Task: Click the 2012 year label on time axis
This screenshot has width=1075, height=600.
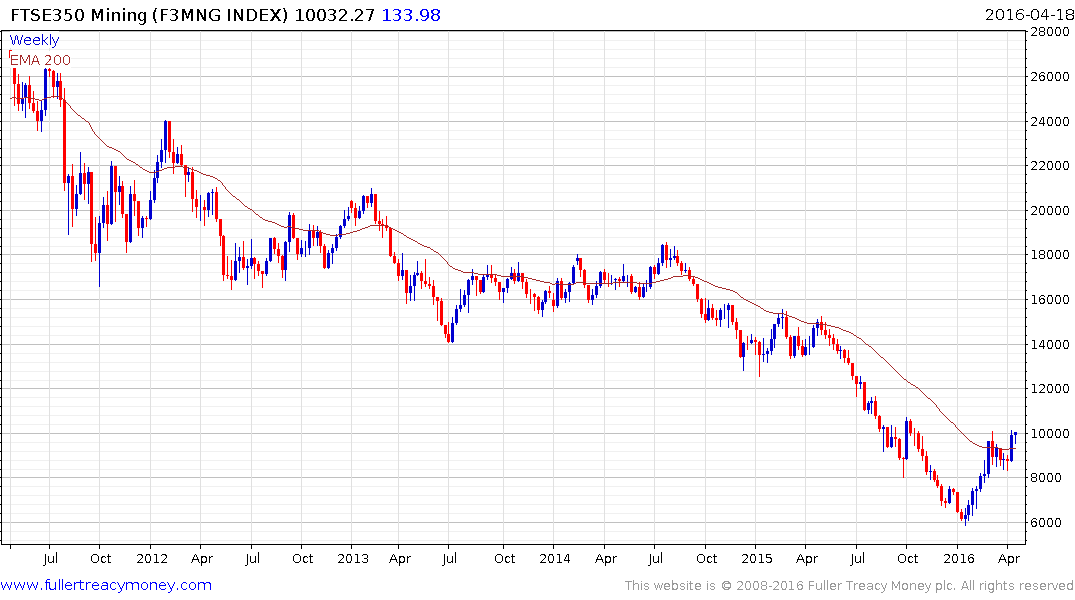Action: pos(152,558)
